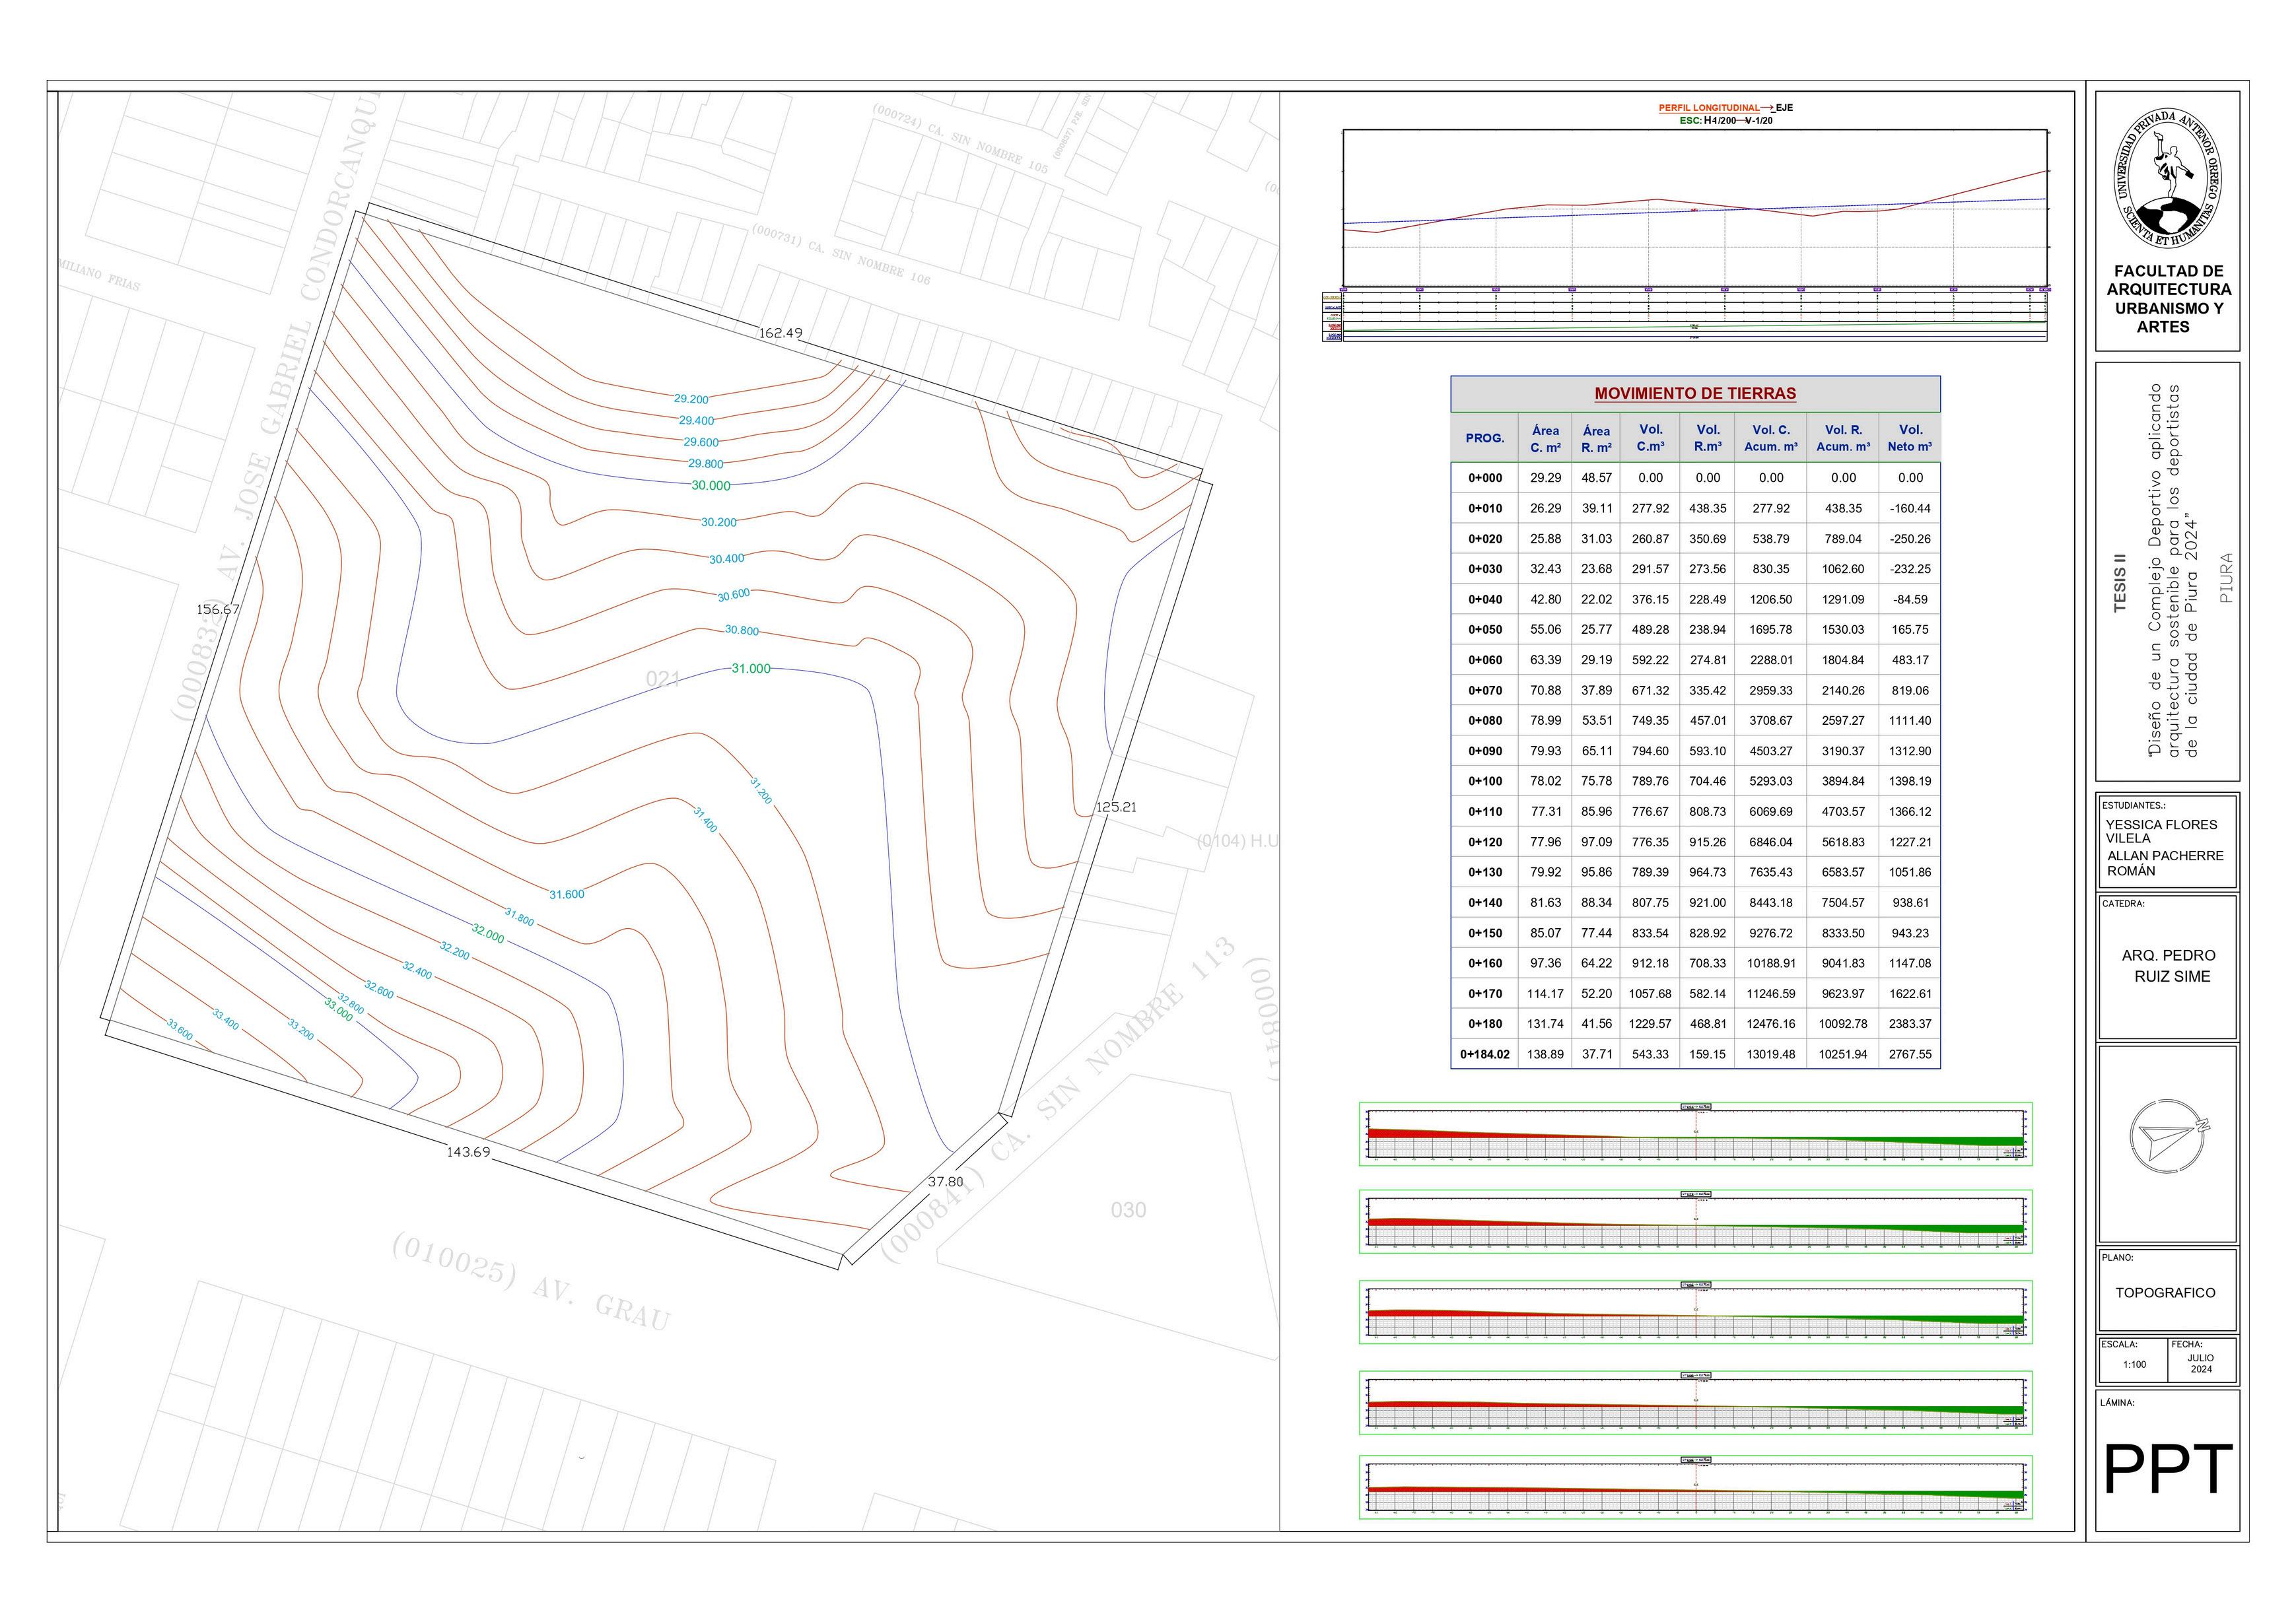
Task: Click the MOVIMIENTO DE TIERRAS table title
Action: pyautogui.click(x=1695, y=394)
